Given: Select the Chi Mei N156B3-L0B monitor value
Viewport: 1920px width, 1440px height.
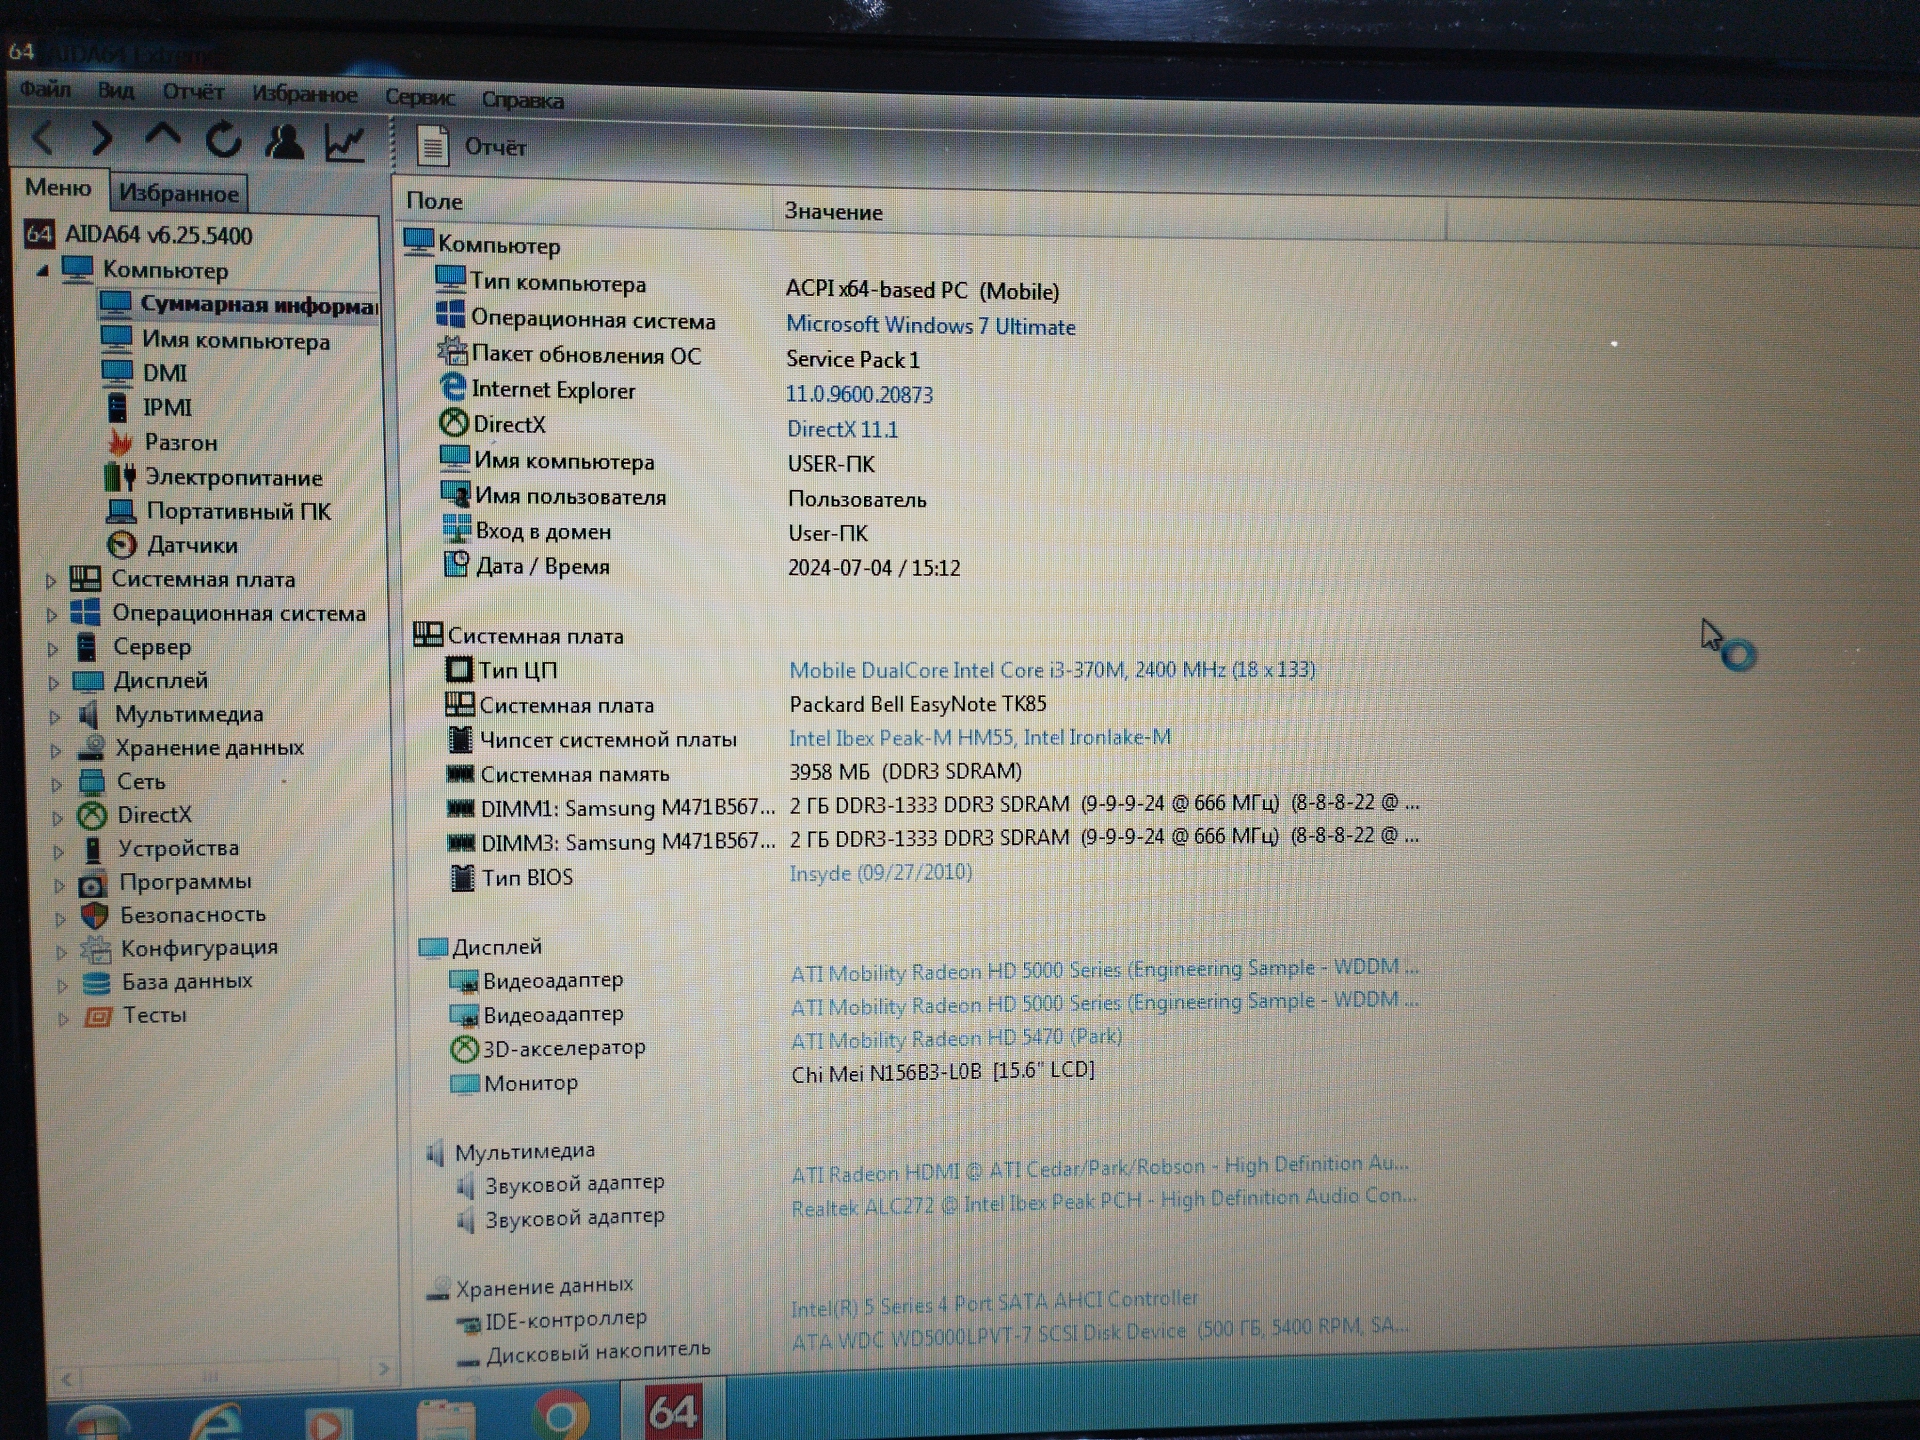Looking at the screenshot, I should click(942, 1072).
